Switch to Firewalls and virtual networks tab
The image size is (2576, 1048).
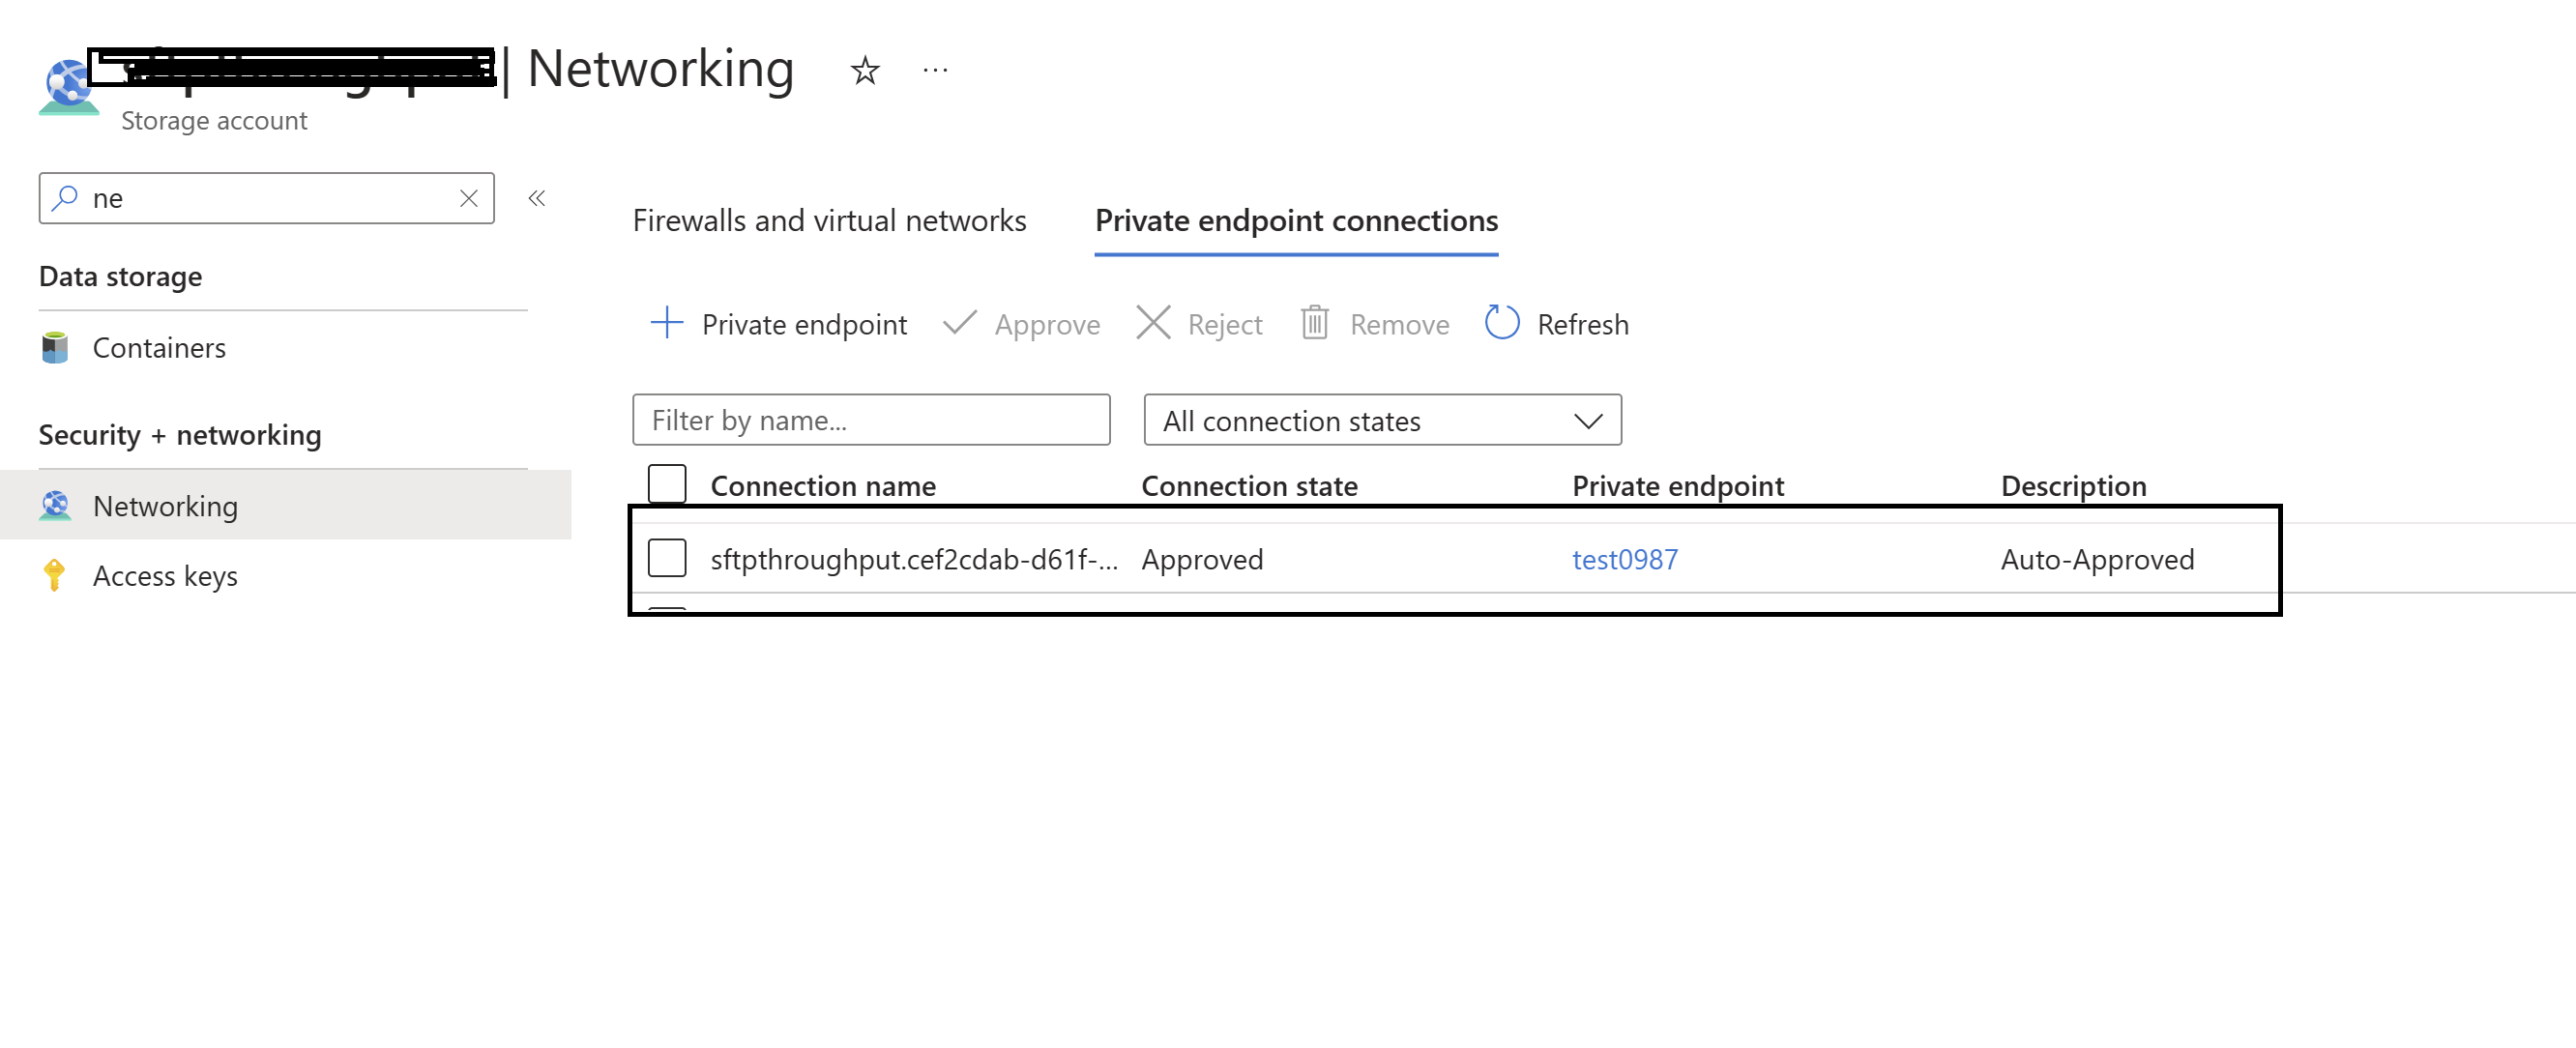coord(829,220)
